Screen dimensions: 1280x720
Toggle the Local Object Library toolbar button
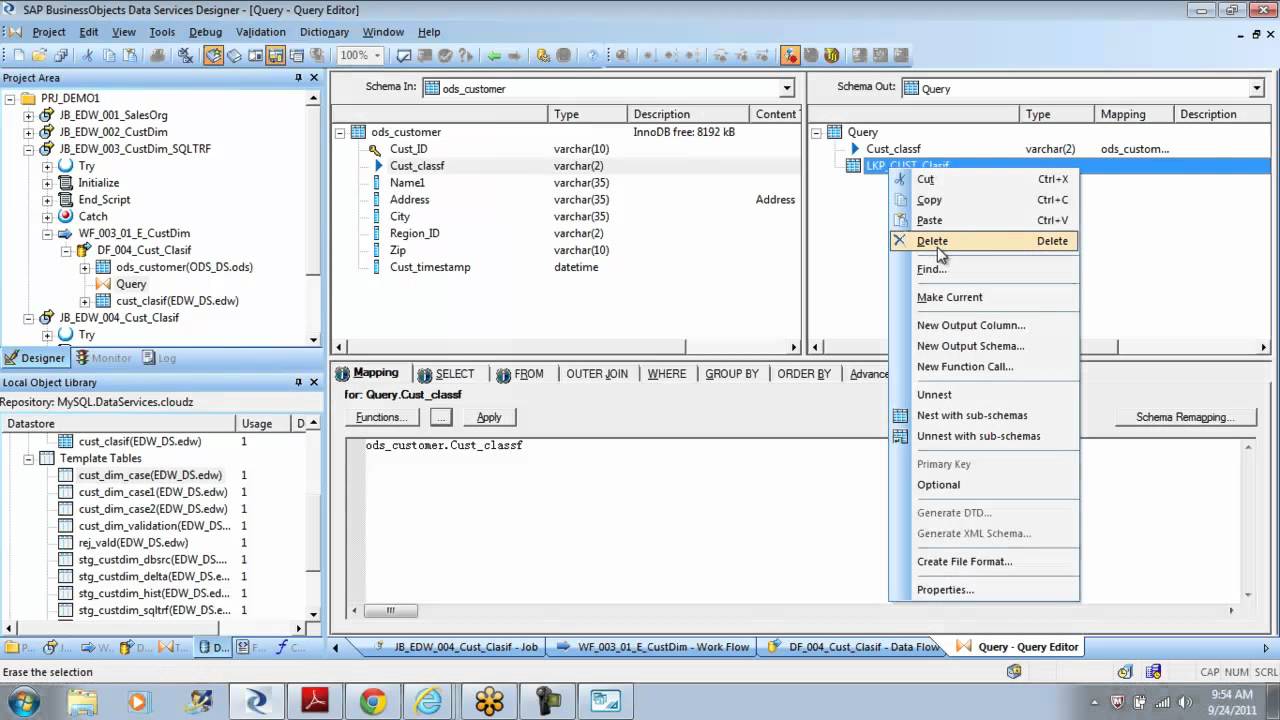coord(214,56)
